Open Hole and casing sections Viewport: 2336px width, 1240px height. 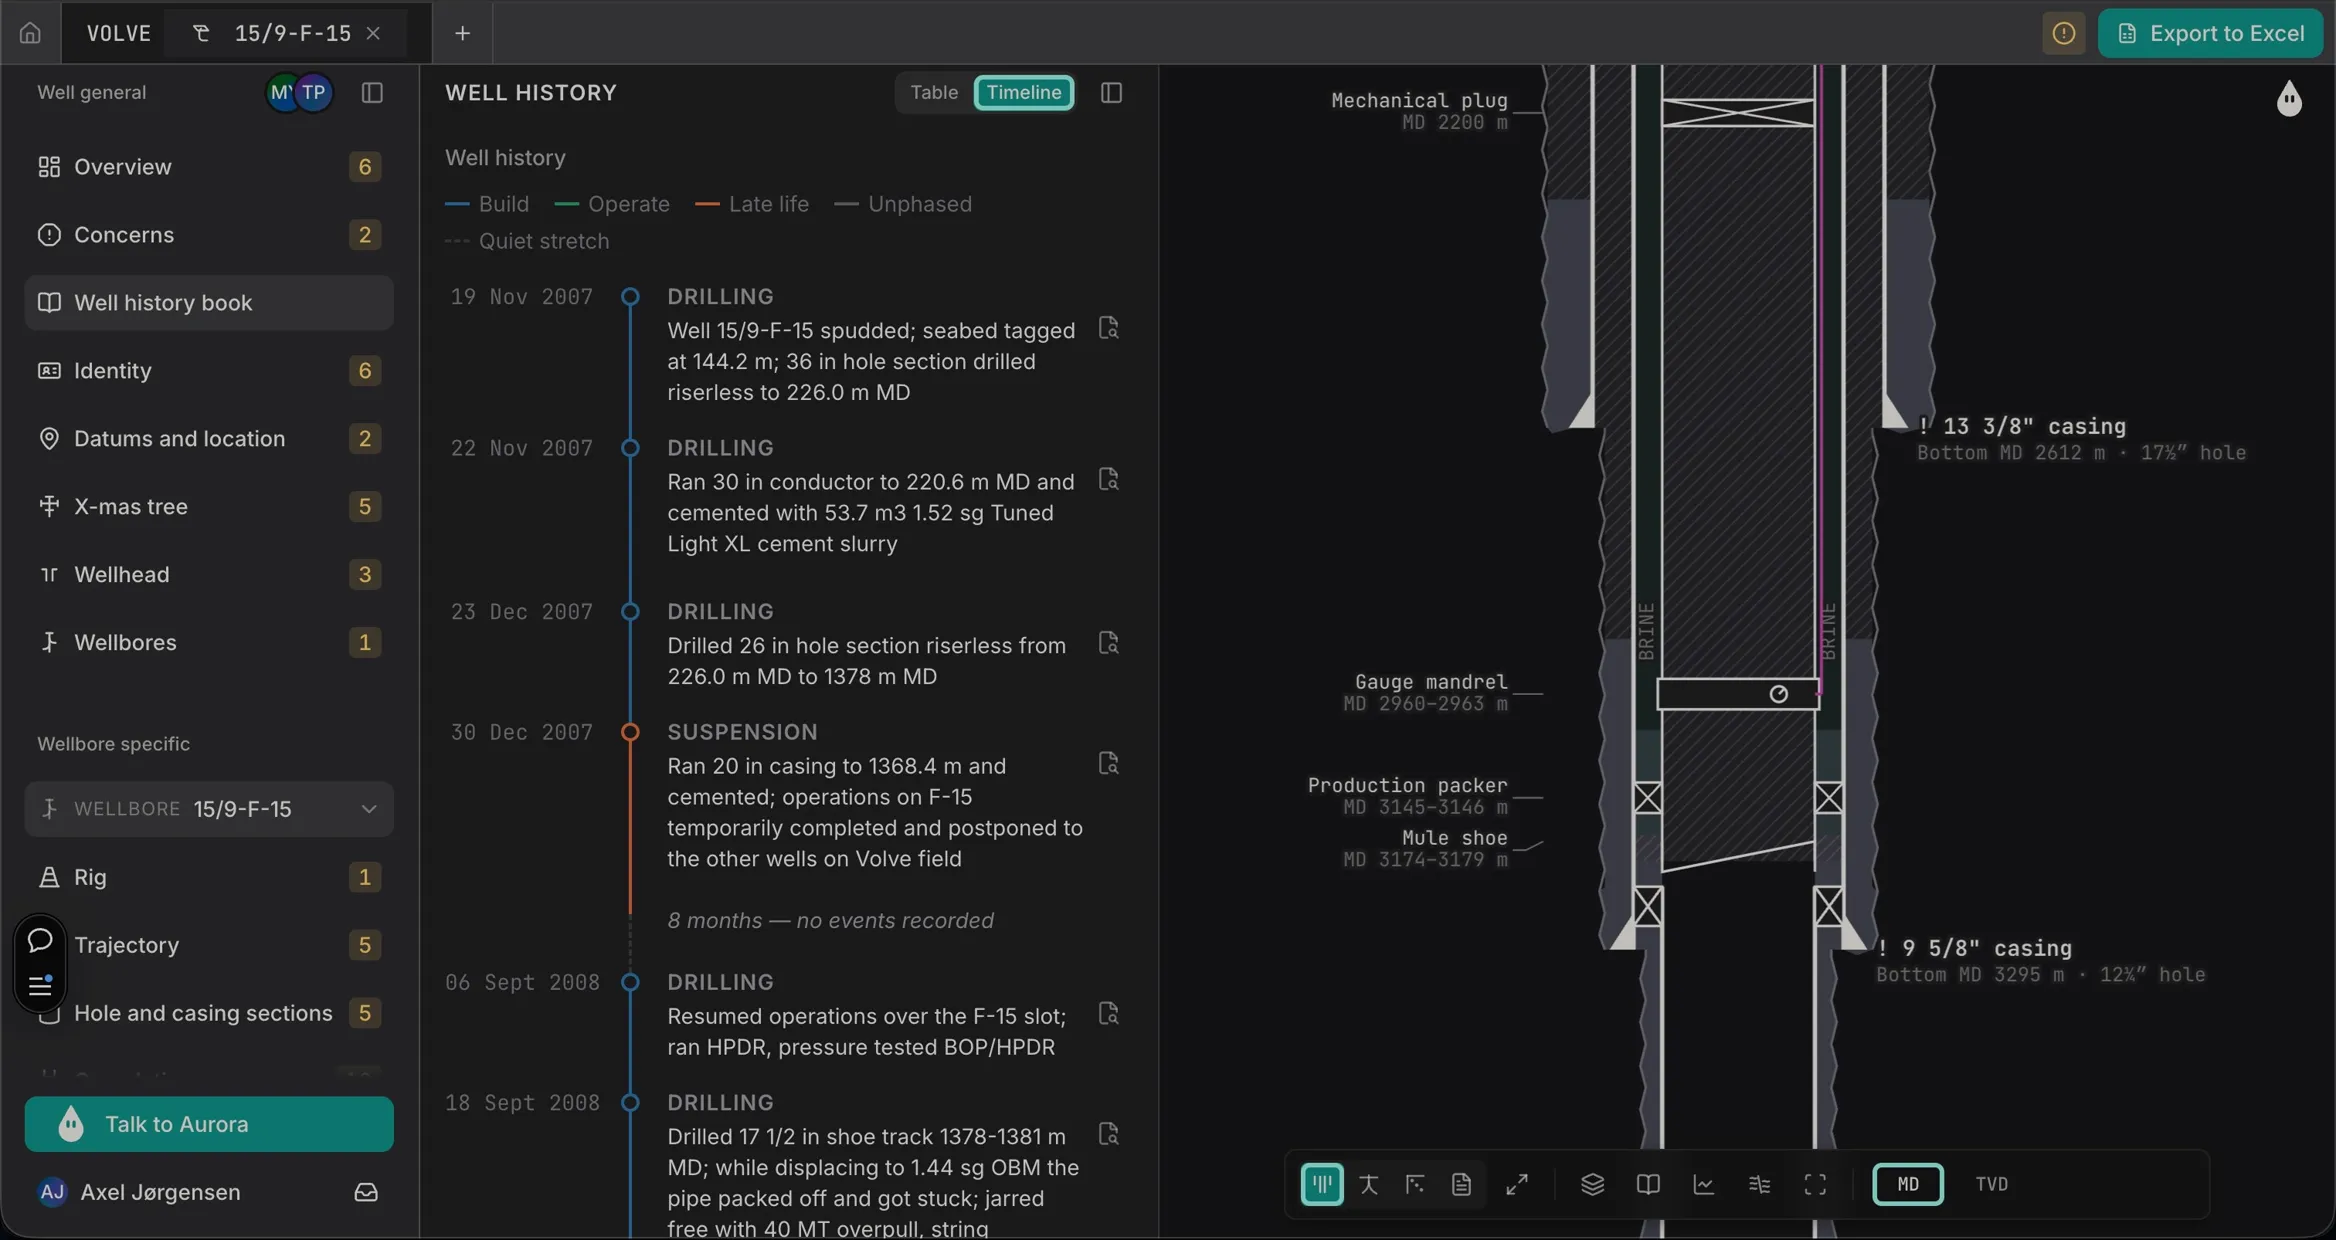(209, 1013)
